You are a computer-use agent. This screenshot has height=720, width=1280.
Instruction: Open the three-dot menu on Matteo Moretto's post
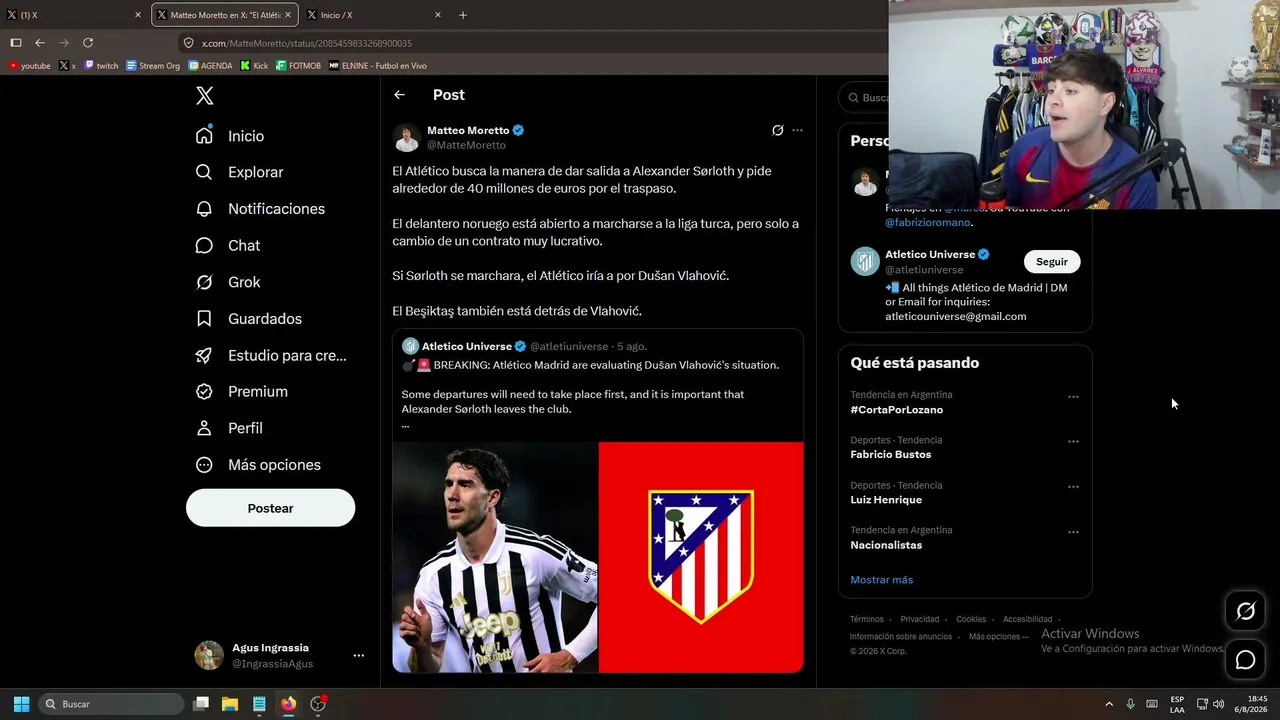coord(797,130)
